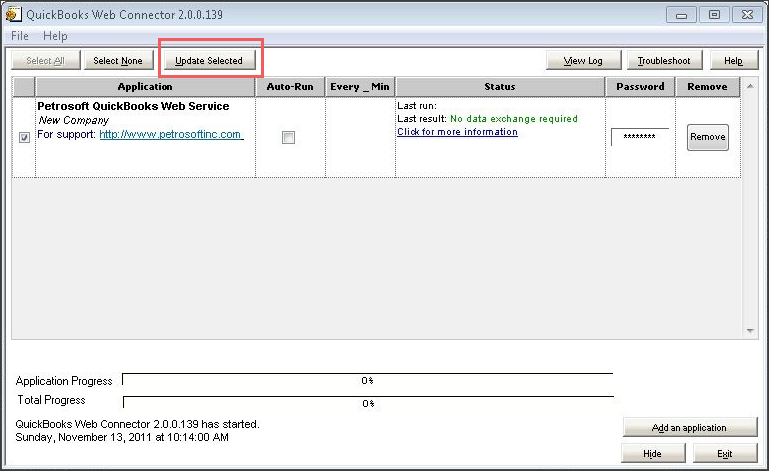Image resolution: width=769 pixels, height=471 pixels.
Task: Click the Hide button
Action: pos(653,453)
